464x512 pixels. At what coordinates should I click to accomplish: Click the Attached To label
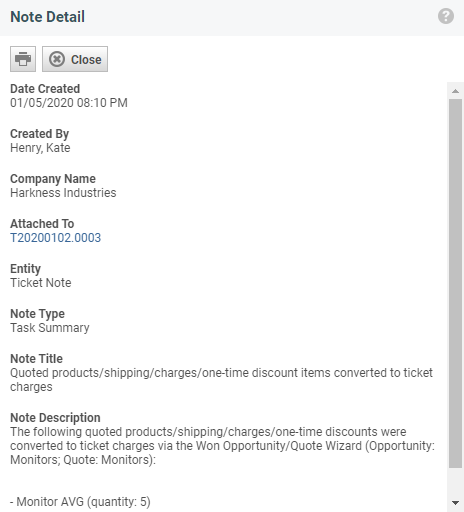42,223
